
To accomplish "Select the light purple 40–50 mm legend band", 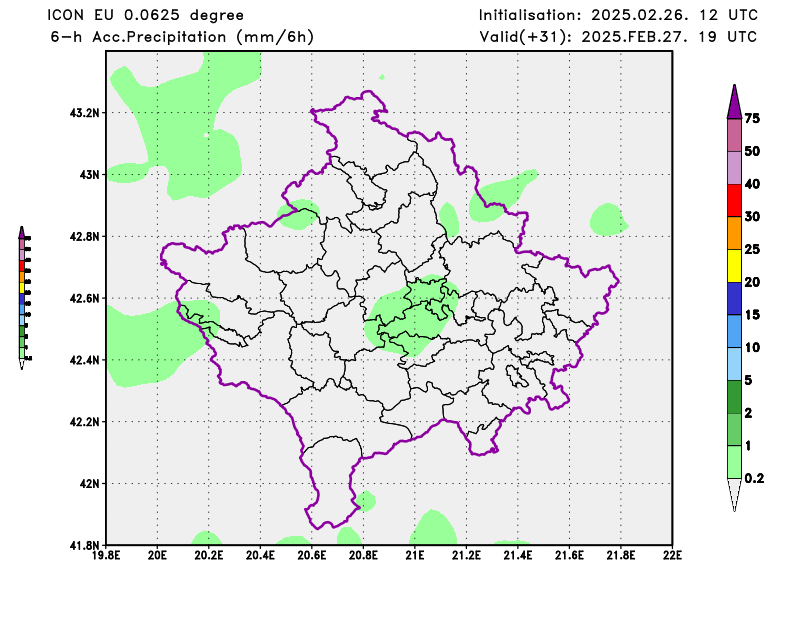I will 734,168.
